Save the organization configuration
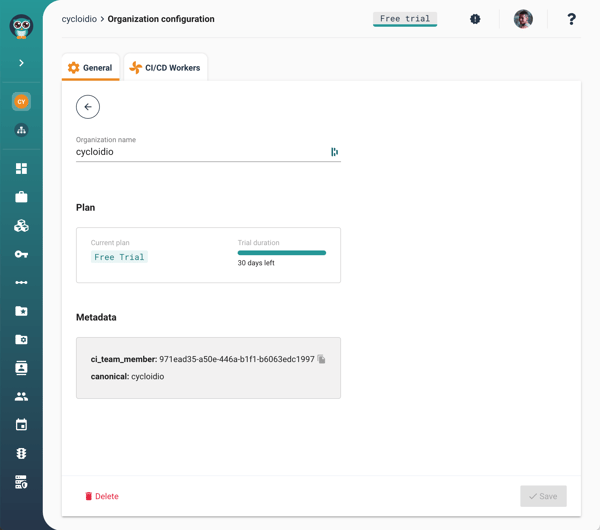This screenshot has width=600, height=530. click(543, 496)
